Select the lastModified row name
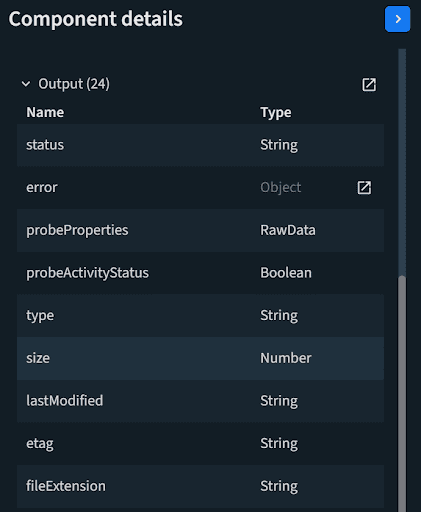Image resolution: width=421 pixels, height=512 pixels. (x=65, y=401)
